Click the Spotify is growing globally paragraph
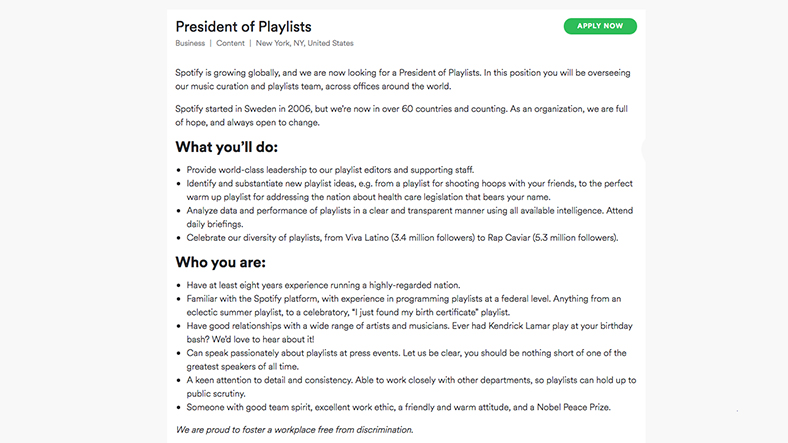 400,80
